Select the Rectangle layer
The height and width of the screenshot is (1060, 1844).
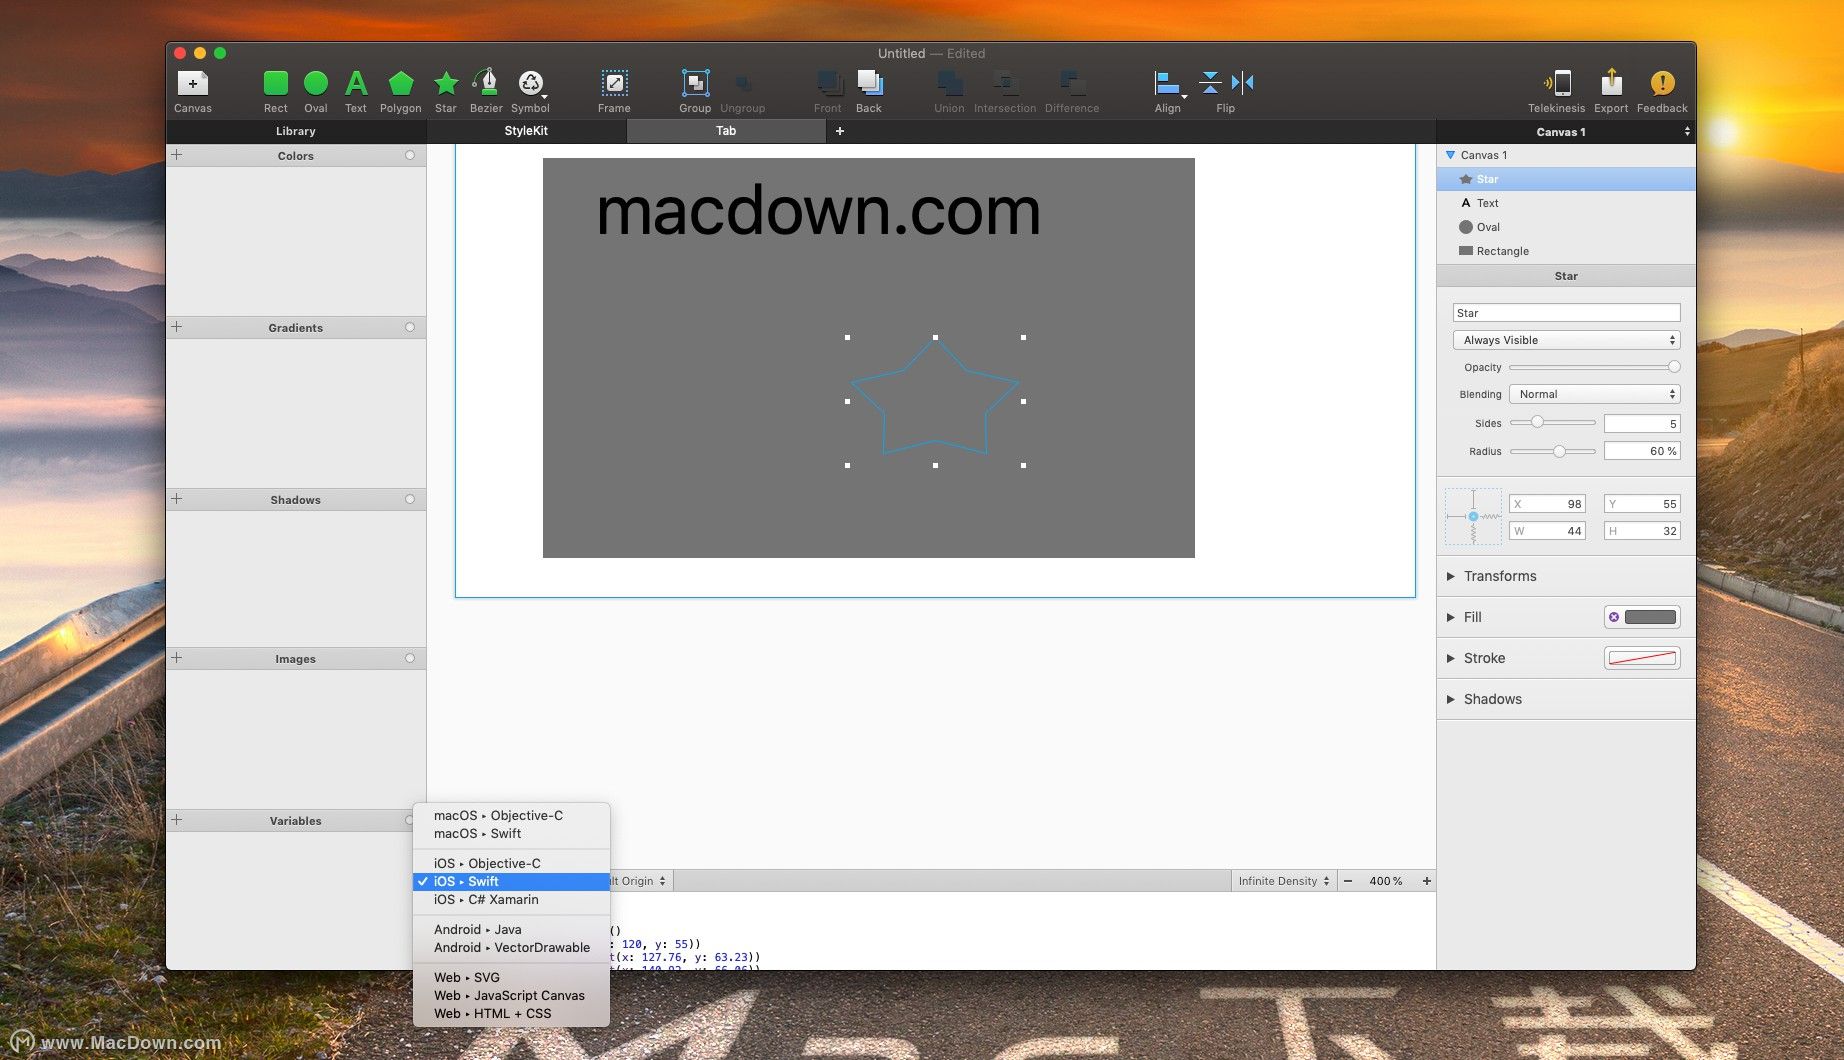(x=1566, y=251)
